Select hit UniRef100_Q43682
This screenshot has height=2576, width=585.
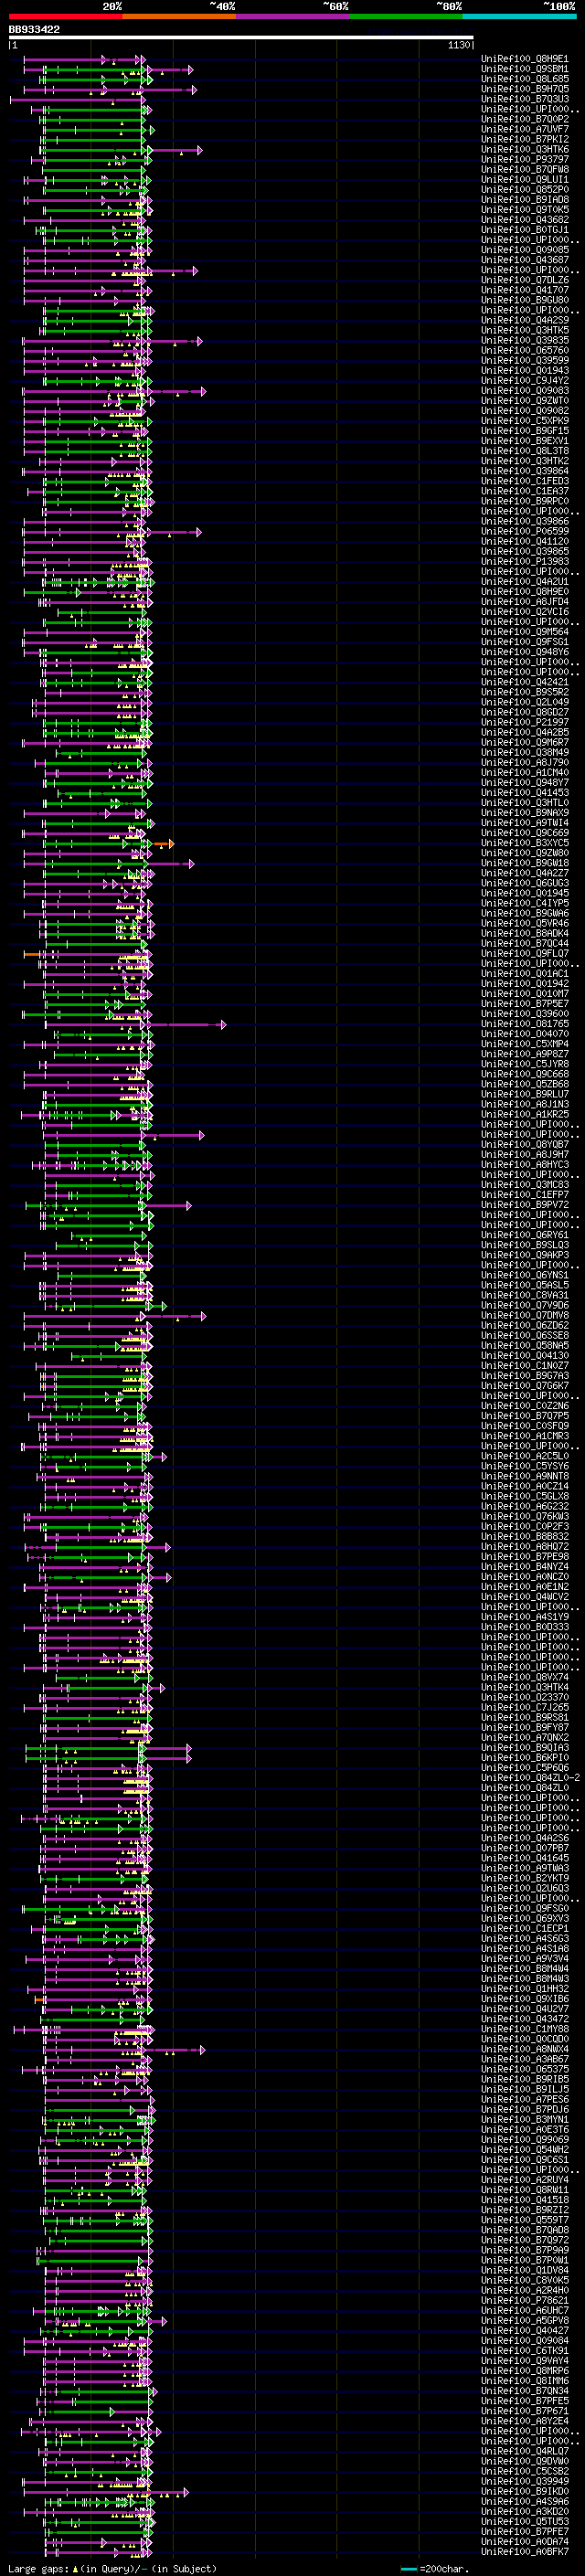point(525,220)
